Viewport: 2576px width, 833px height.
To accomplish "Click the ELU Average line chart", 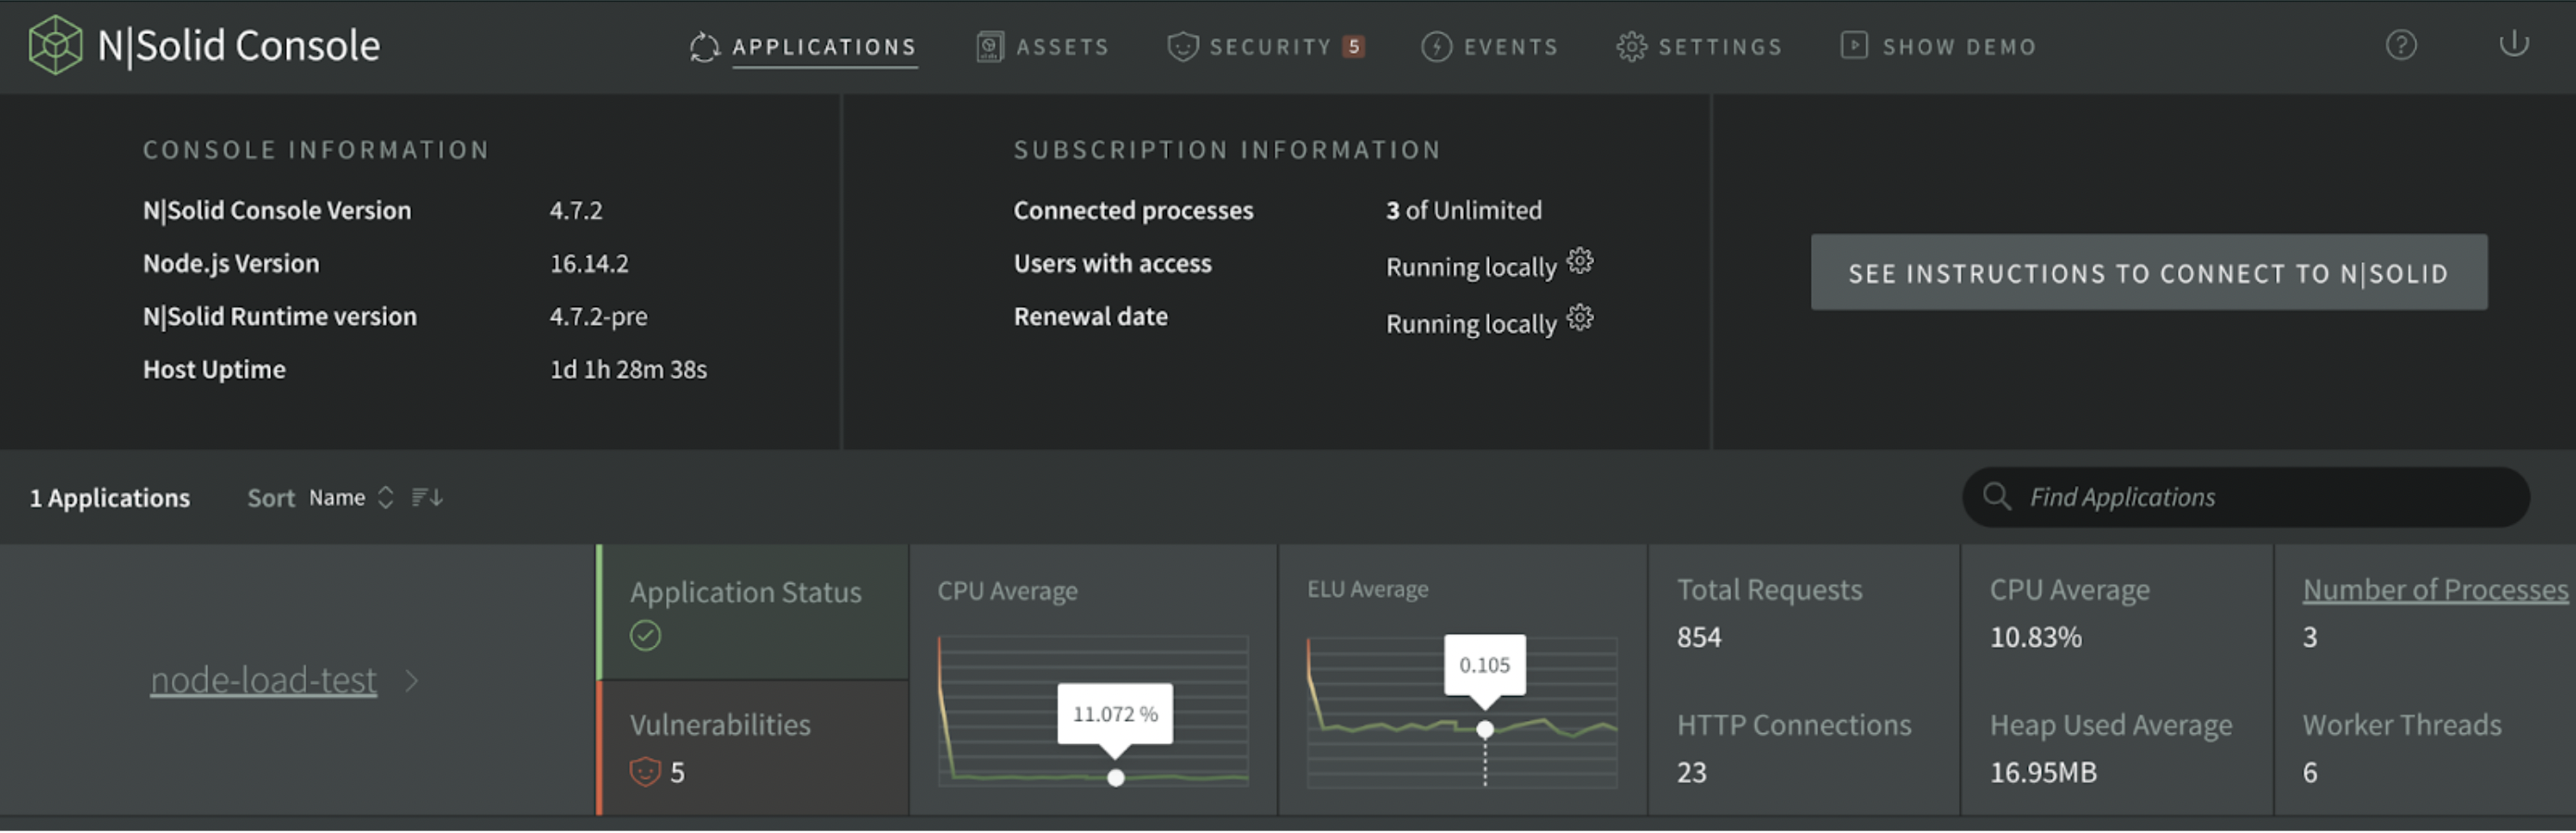I will (x=1462, y=712).
